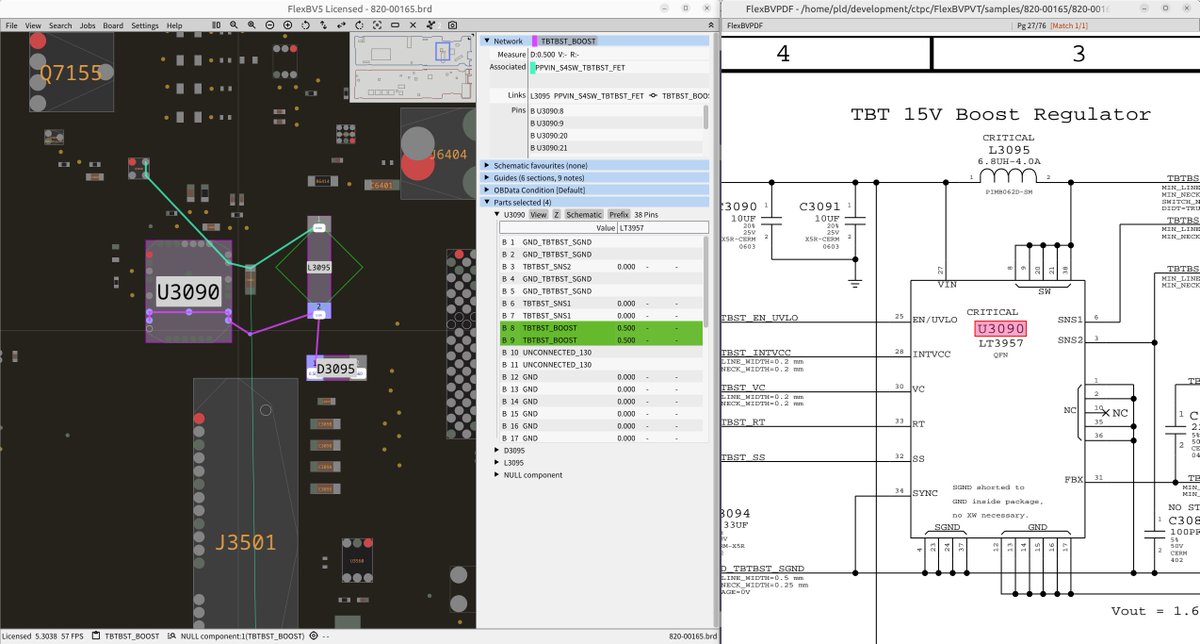
Task: Expand the L3095 part tree node
Action: pyautogui.click(x=497, y=463)
